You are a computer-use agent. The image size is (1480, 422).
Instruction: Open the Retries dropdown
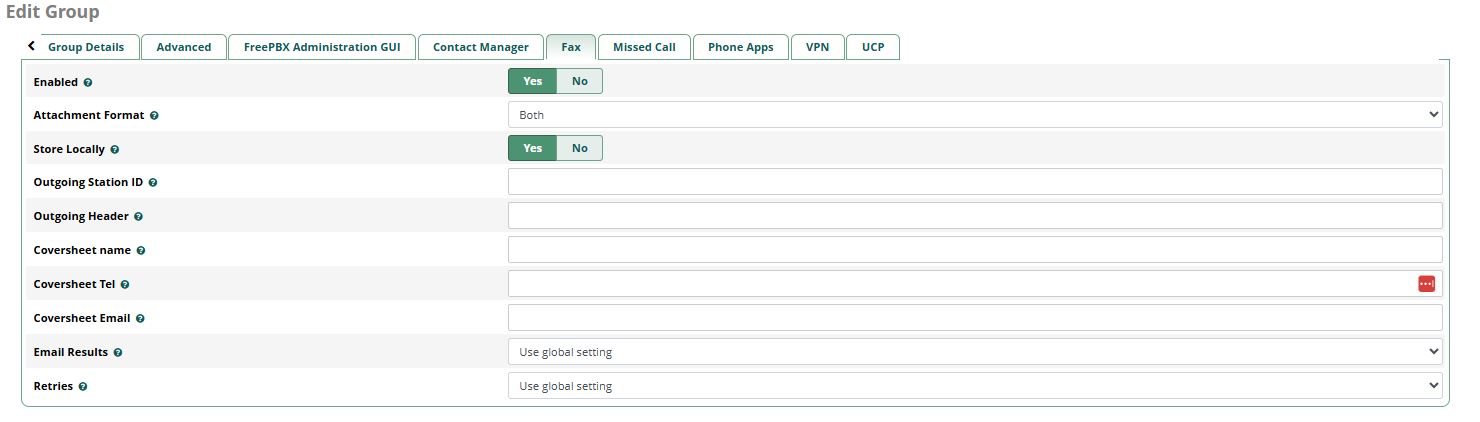[974, 386]
